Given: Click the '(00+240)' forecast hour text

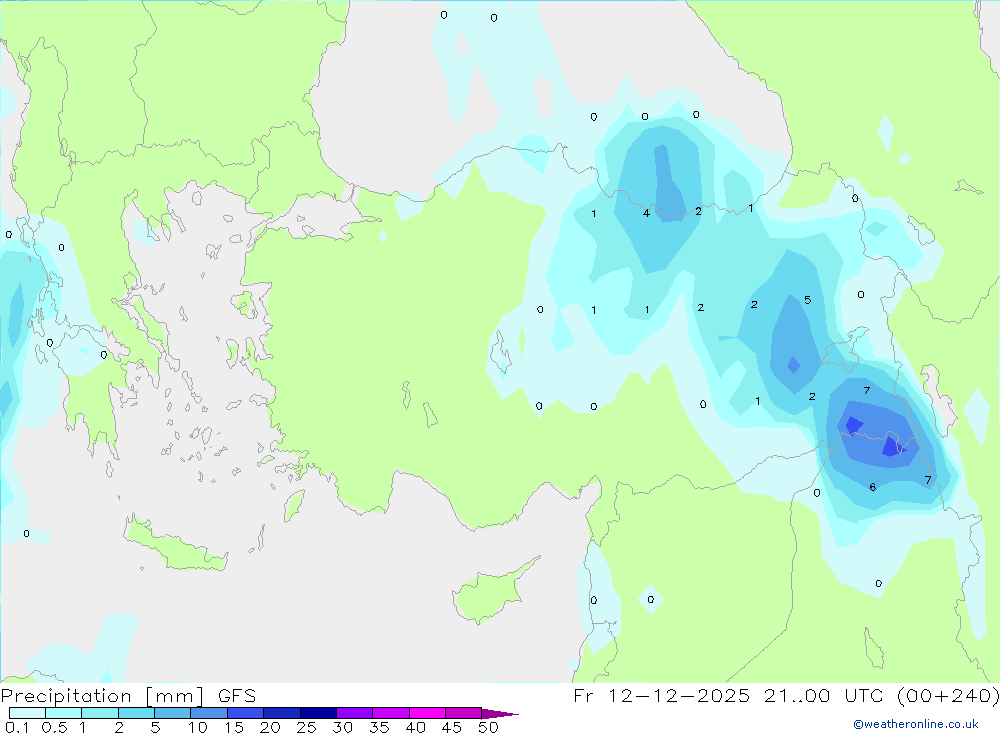Looking at the screenshot, I should coord(948,695).
